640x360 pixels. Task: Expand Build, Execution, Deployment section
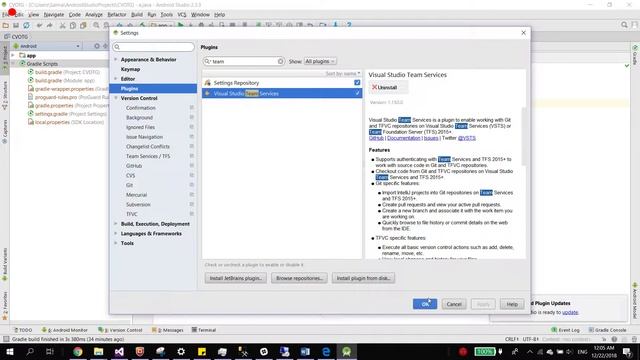click(116, 224)
